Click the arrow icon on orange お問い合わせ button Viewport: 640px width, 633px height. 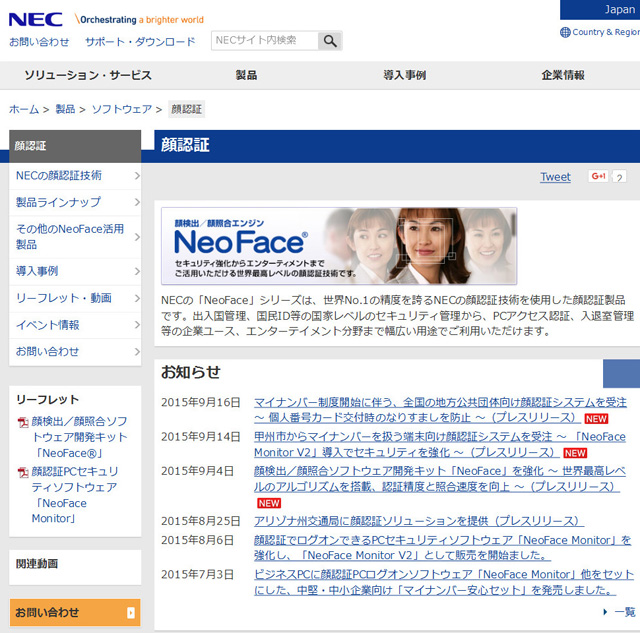131,612
